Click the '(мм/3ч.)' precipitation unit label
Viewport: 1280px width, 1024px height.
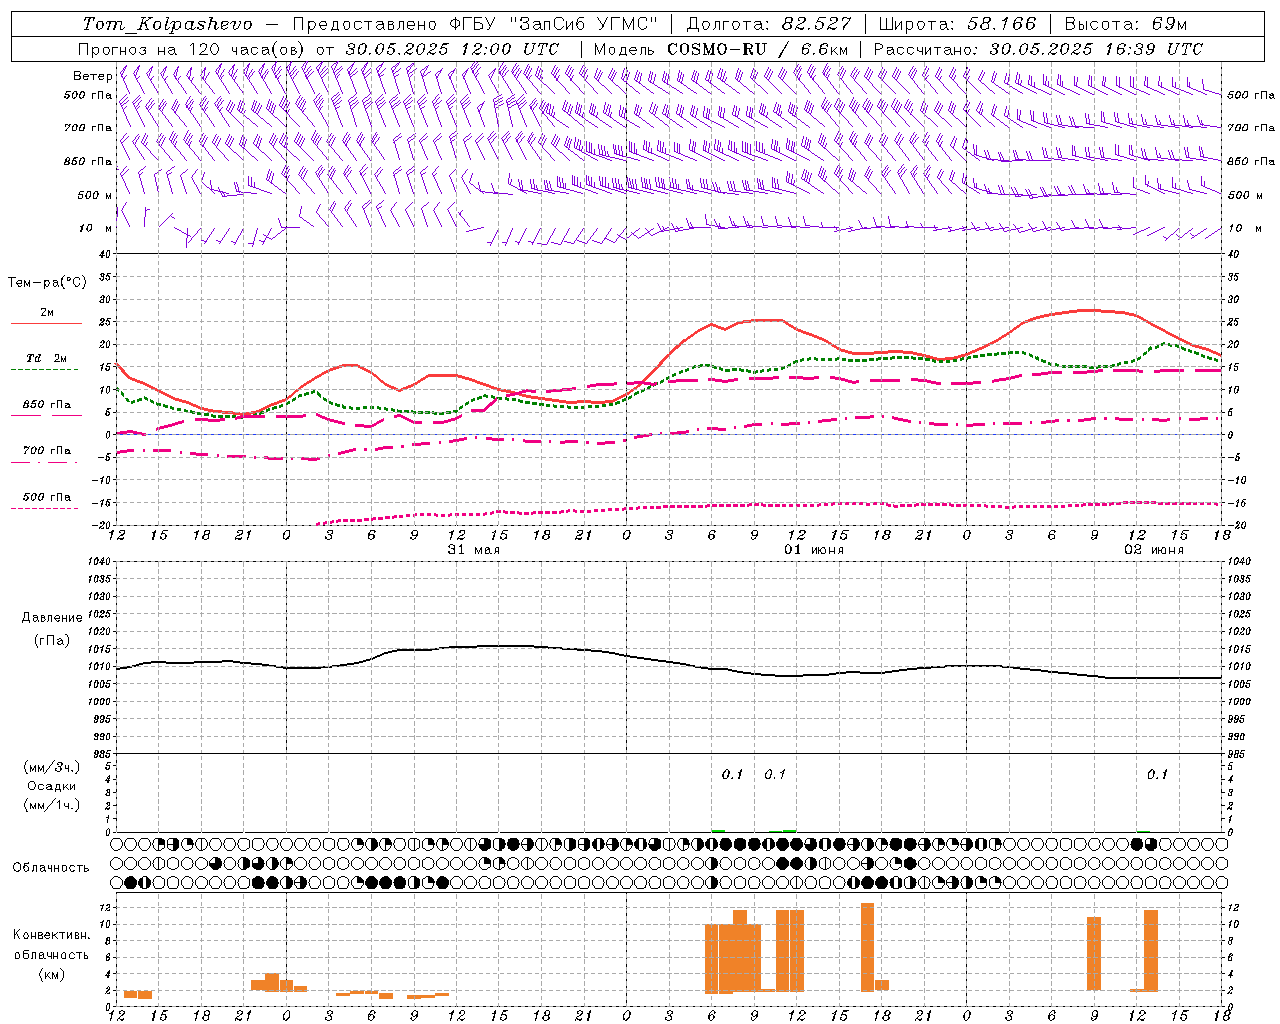click(51, 767)
